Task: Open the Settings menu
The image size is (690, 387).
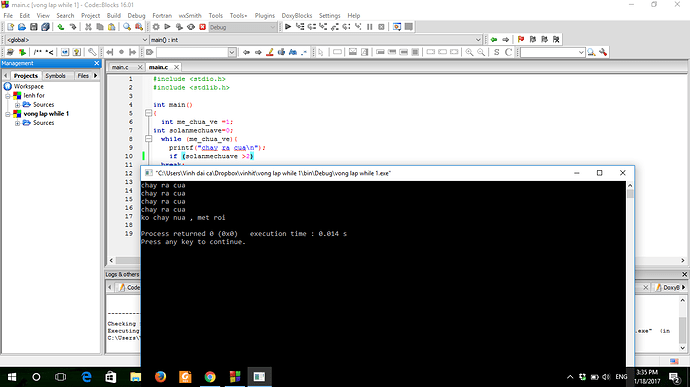Action: point(330,15)
